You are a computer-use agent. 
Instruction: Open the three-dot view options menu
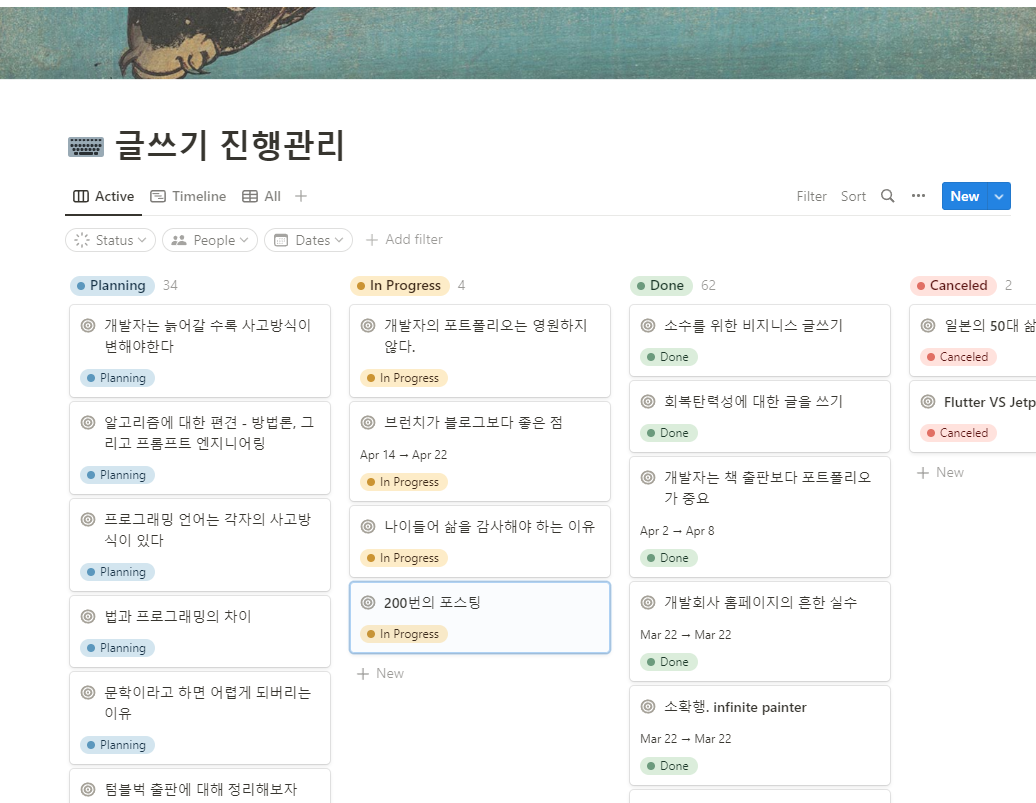918,196
